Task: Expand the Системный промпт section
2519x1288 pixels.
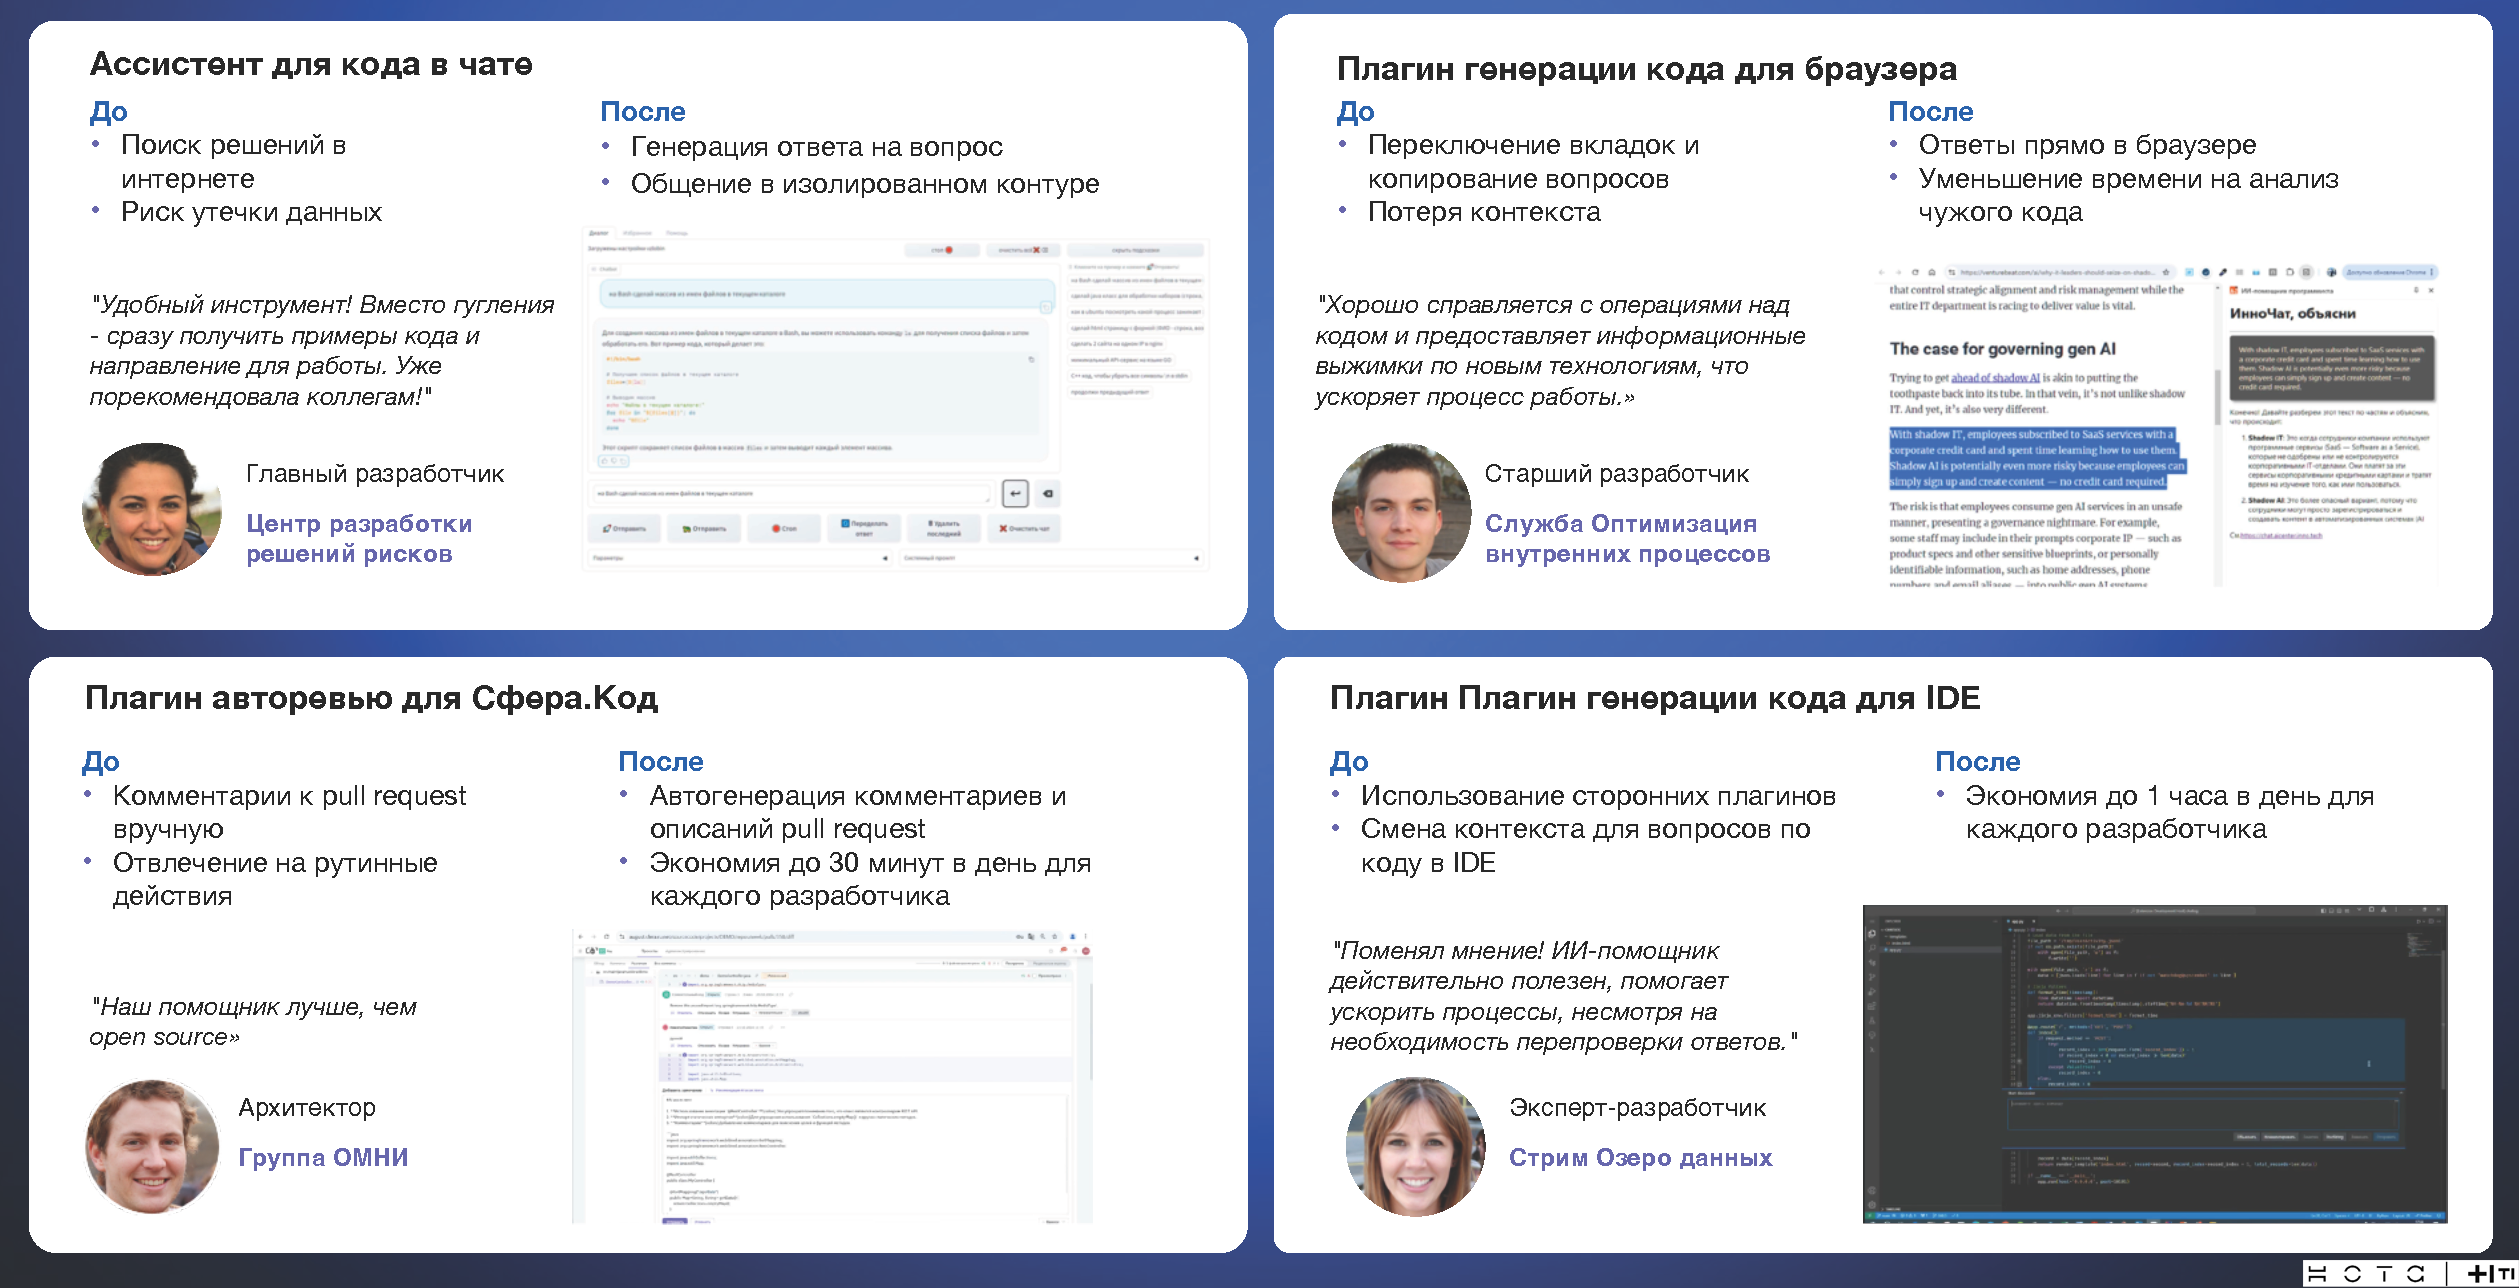Action: click(1196, 558)
